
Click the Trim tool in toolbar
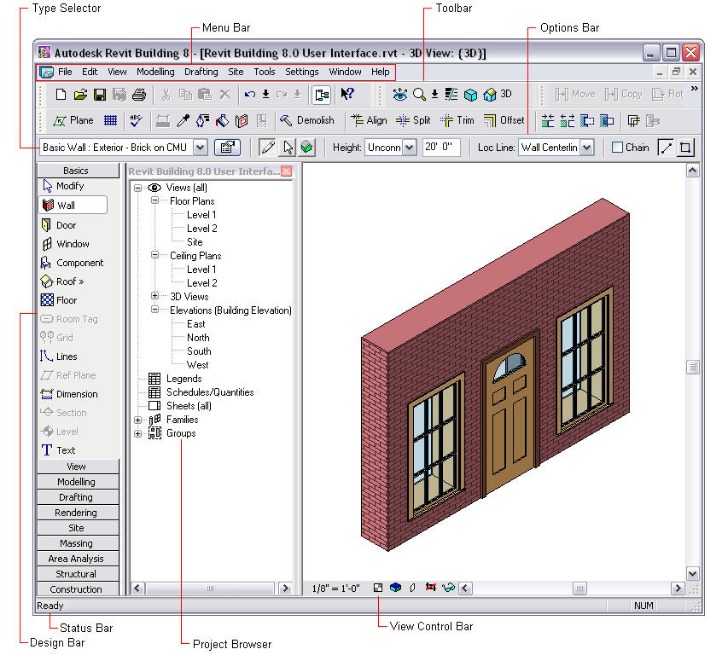click(x=457, y=120)
